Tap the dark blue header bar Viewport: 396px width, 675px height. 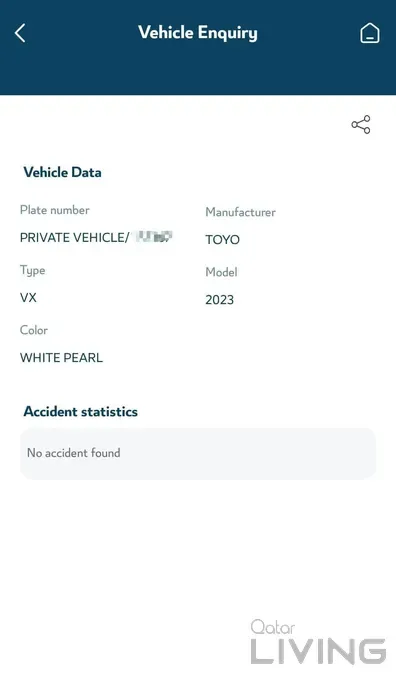pos(198,47)
